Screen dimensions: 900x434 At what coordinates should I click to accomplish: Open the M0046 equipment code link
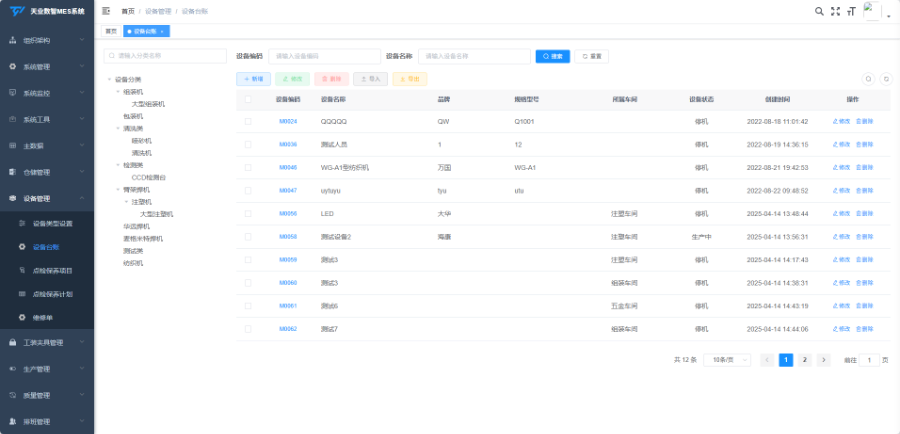(288, 168)
